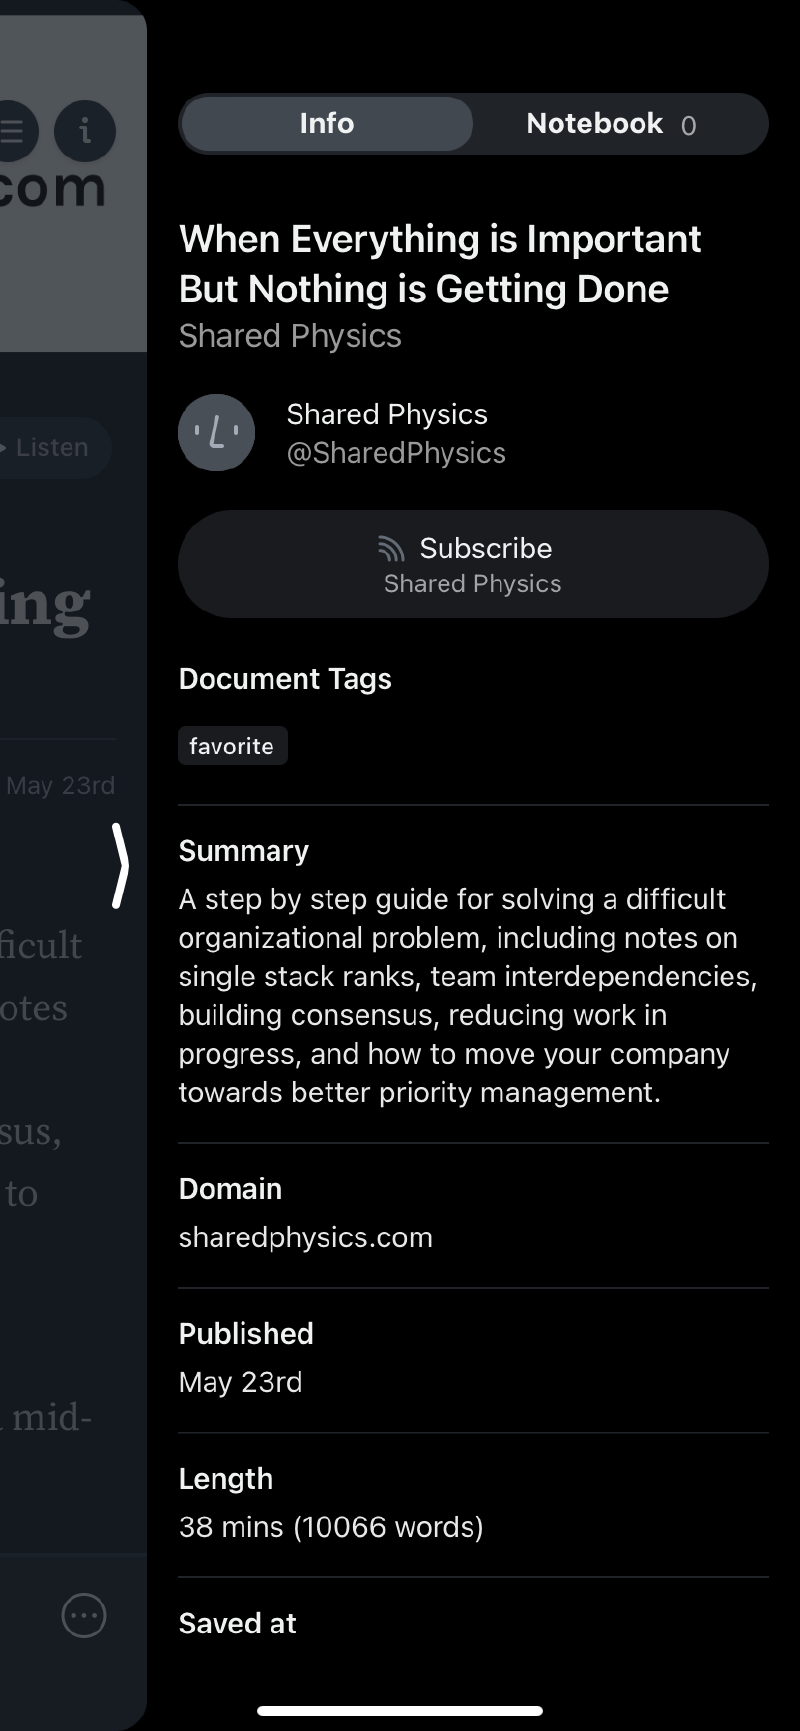Open the @SharedPhysics handle

[396, 453]
